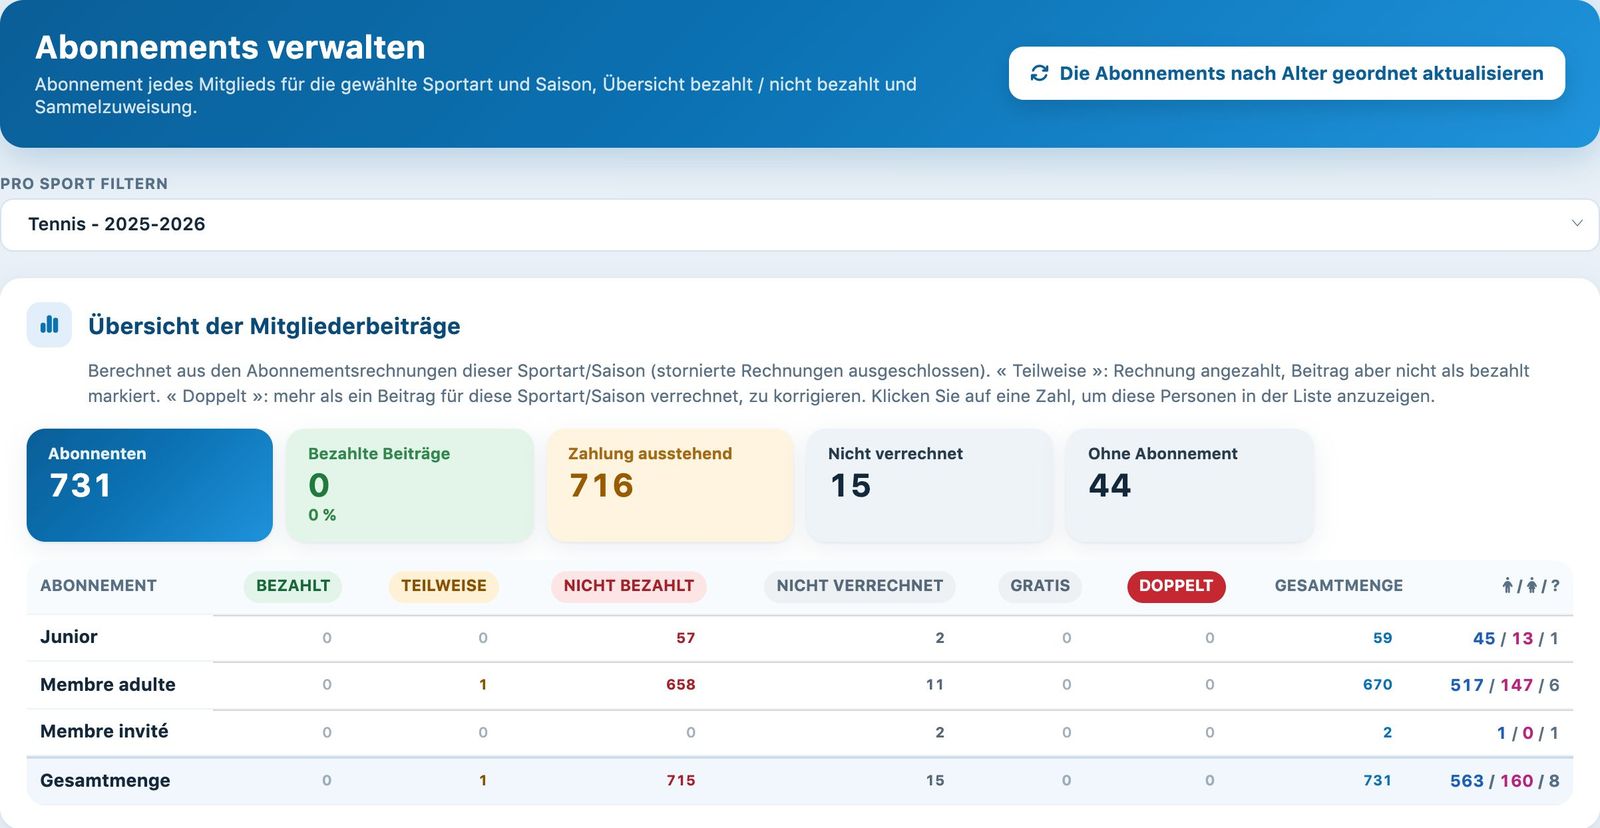Click the Nicht verrechnet 15 card
The height and width of the screenshot is (828, 1600).
point(930,485)
